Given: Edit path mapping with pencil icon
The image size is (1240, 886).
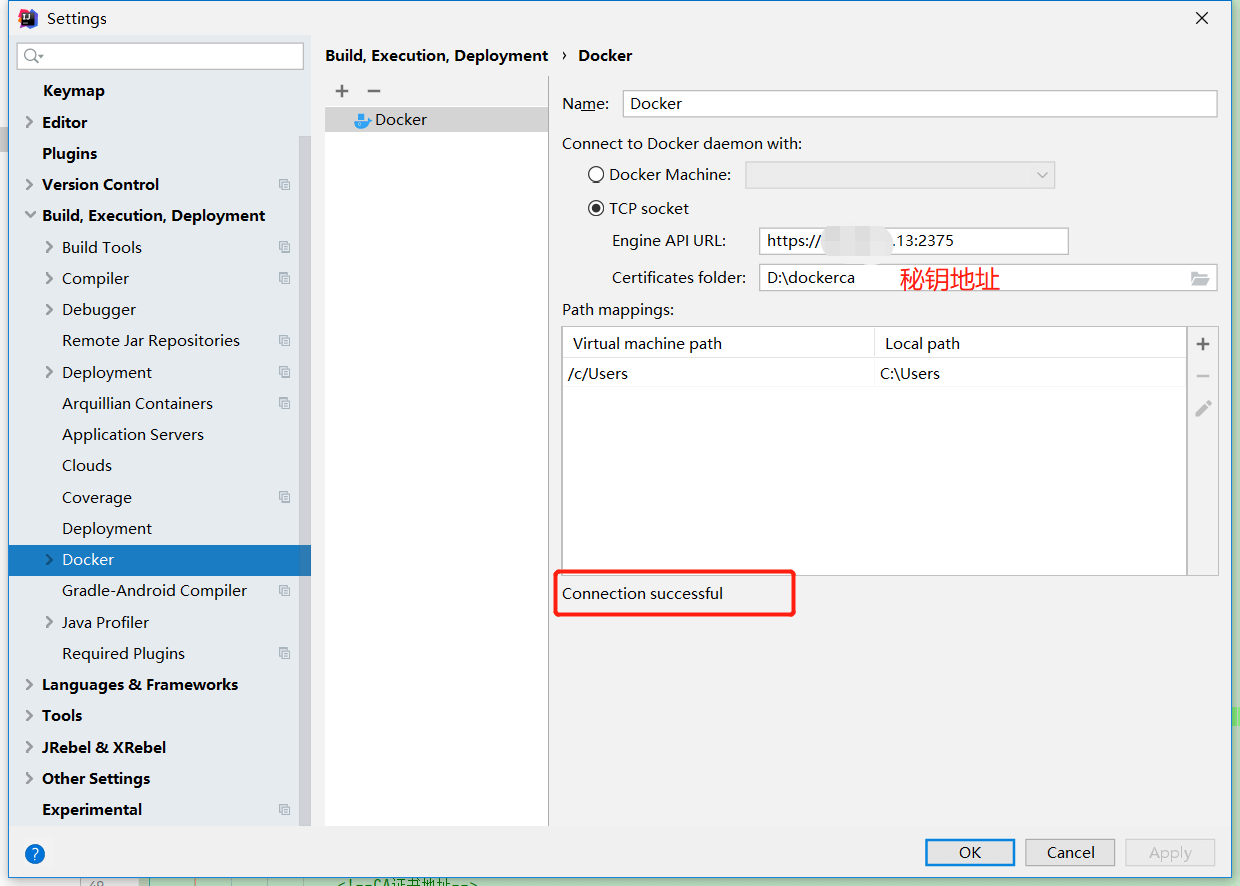Looking at the screenshot, I should (x=1203, y=408).
